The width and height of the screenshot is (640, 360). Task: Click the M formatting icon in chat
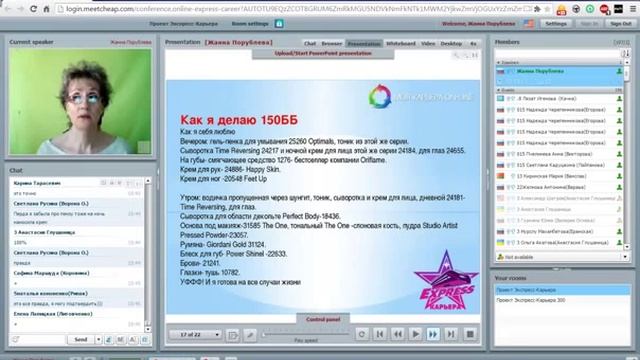coord(121,339)
